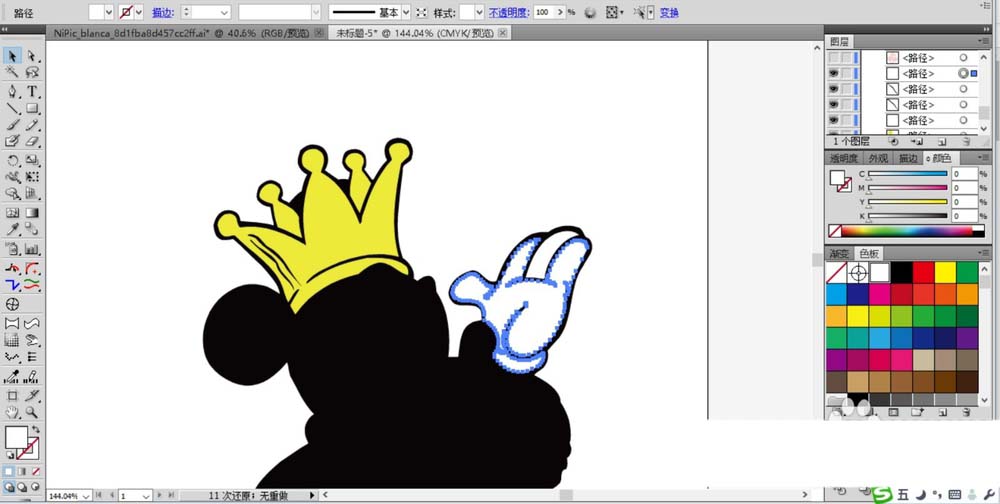The width and height of the screenshot is (1000, 504).
Task: Close the 未标题-5 document tab
Action: pos(503,33)
